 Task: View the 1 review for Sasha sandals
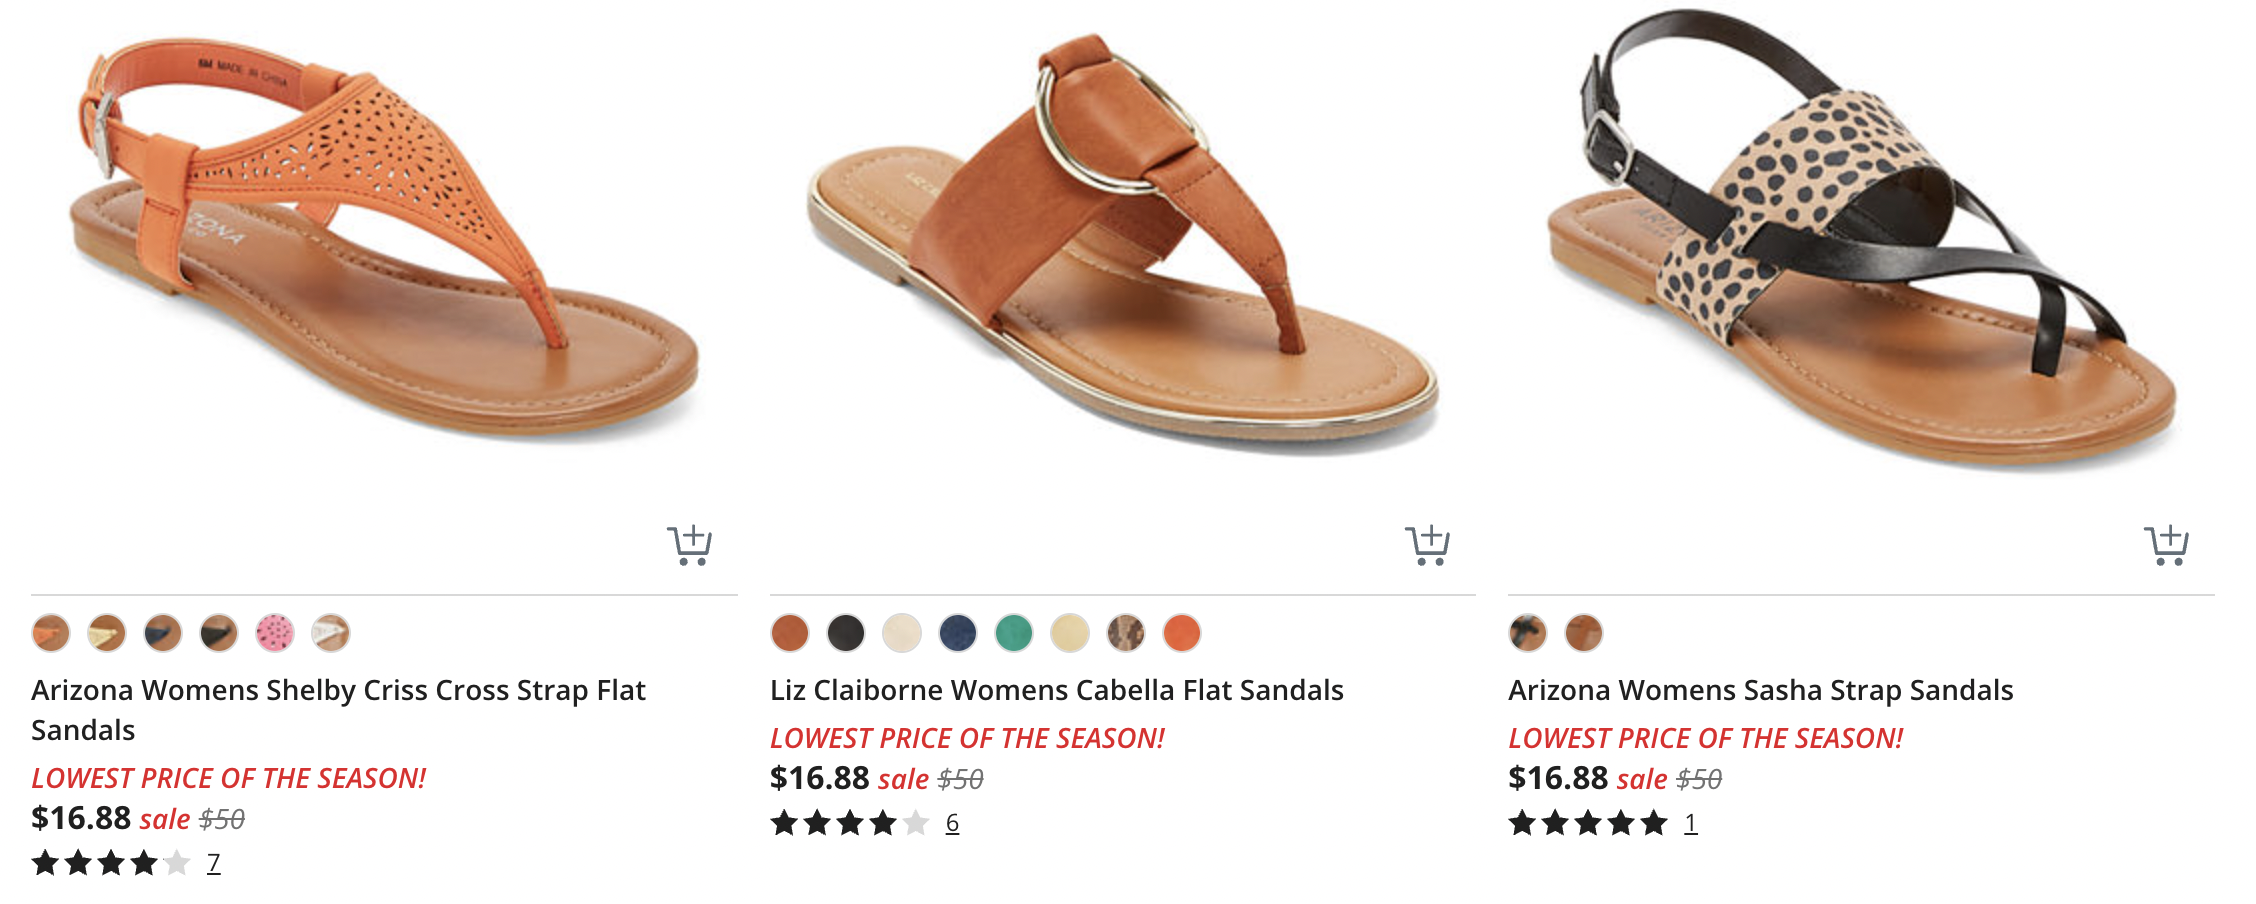pos(1690,823)
